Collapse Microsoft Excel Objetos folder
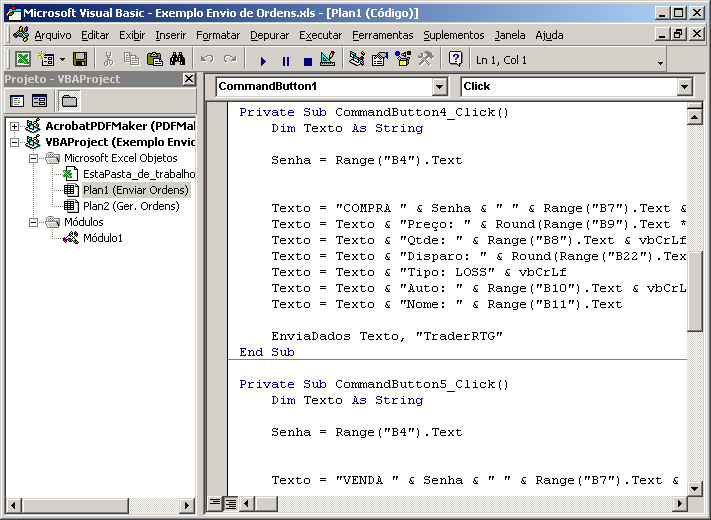 coord(34,158)
